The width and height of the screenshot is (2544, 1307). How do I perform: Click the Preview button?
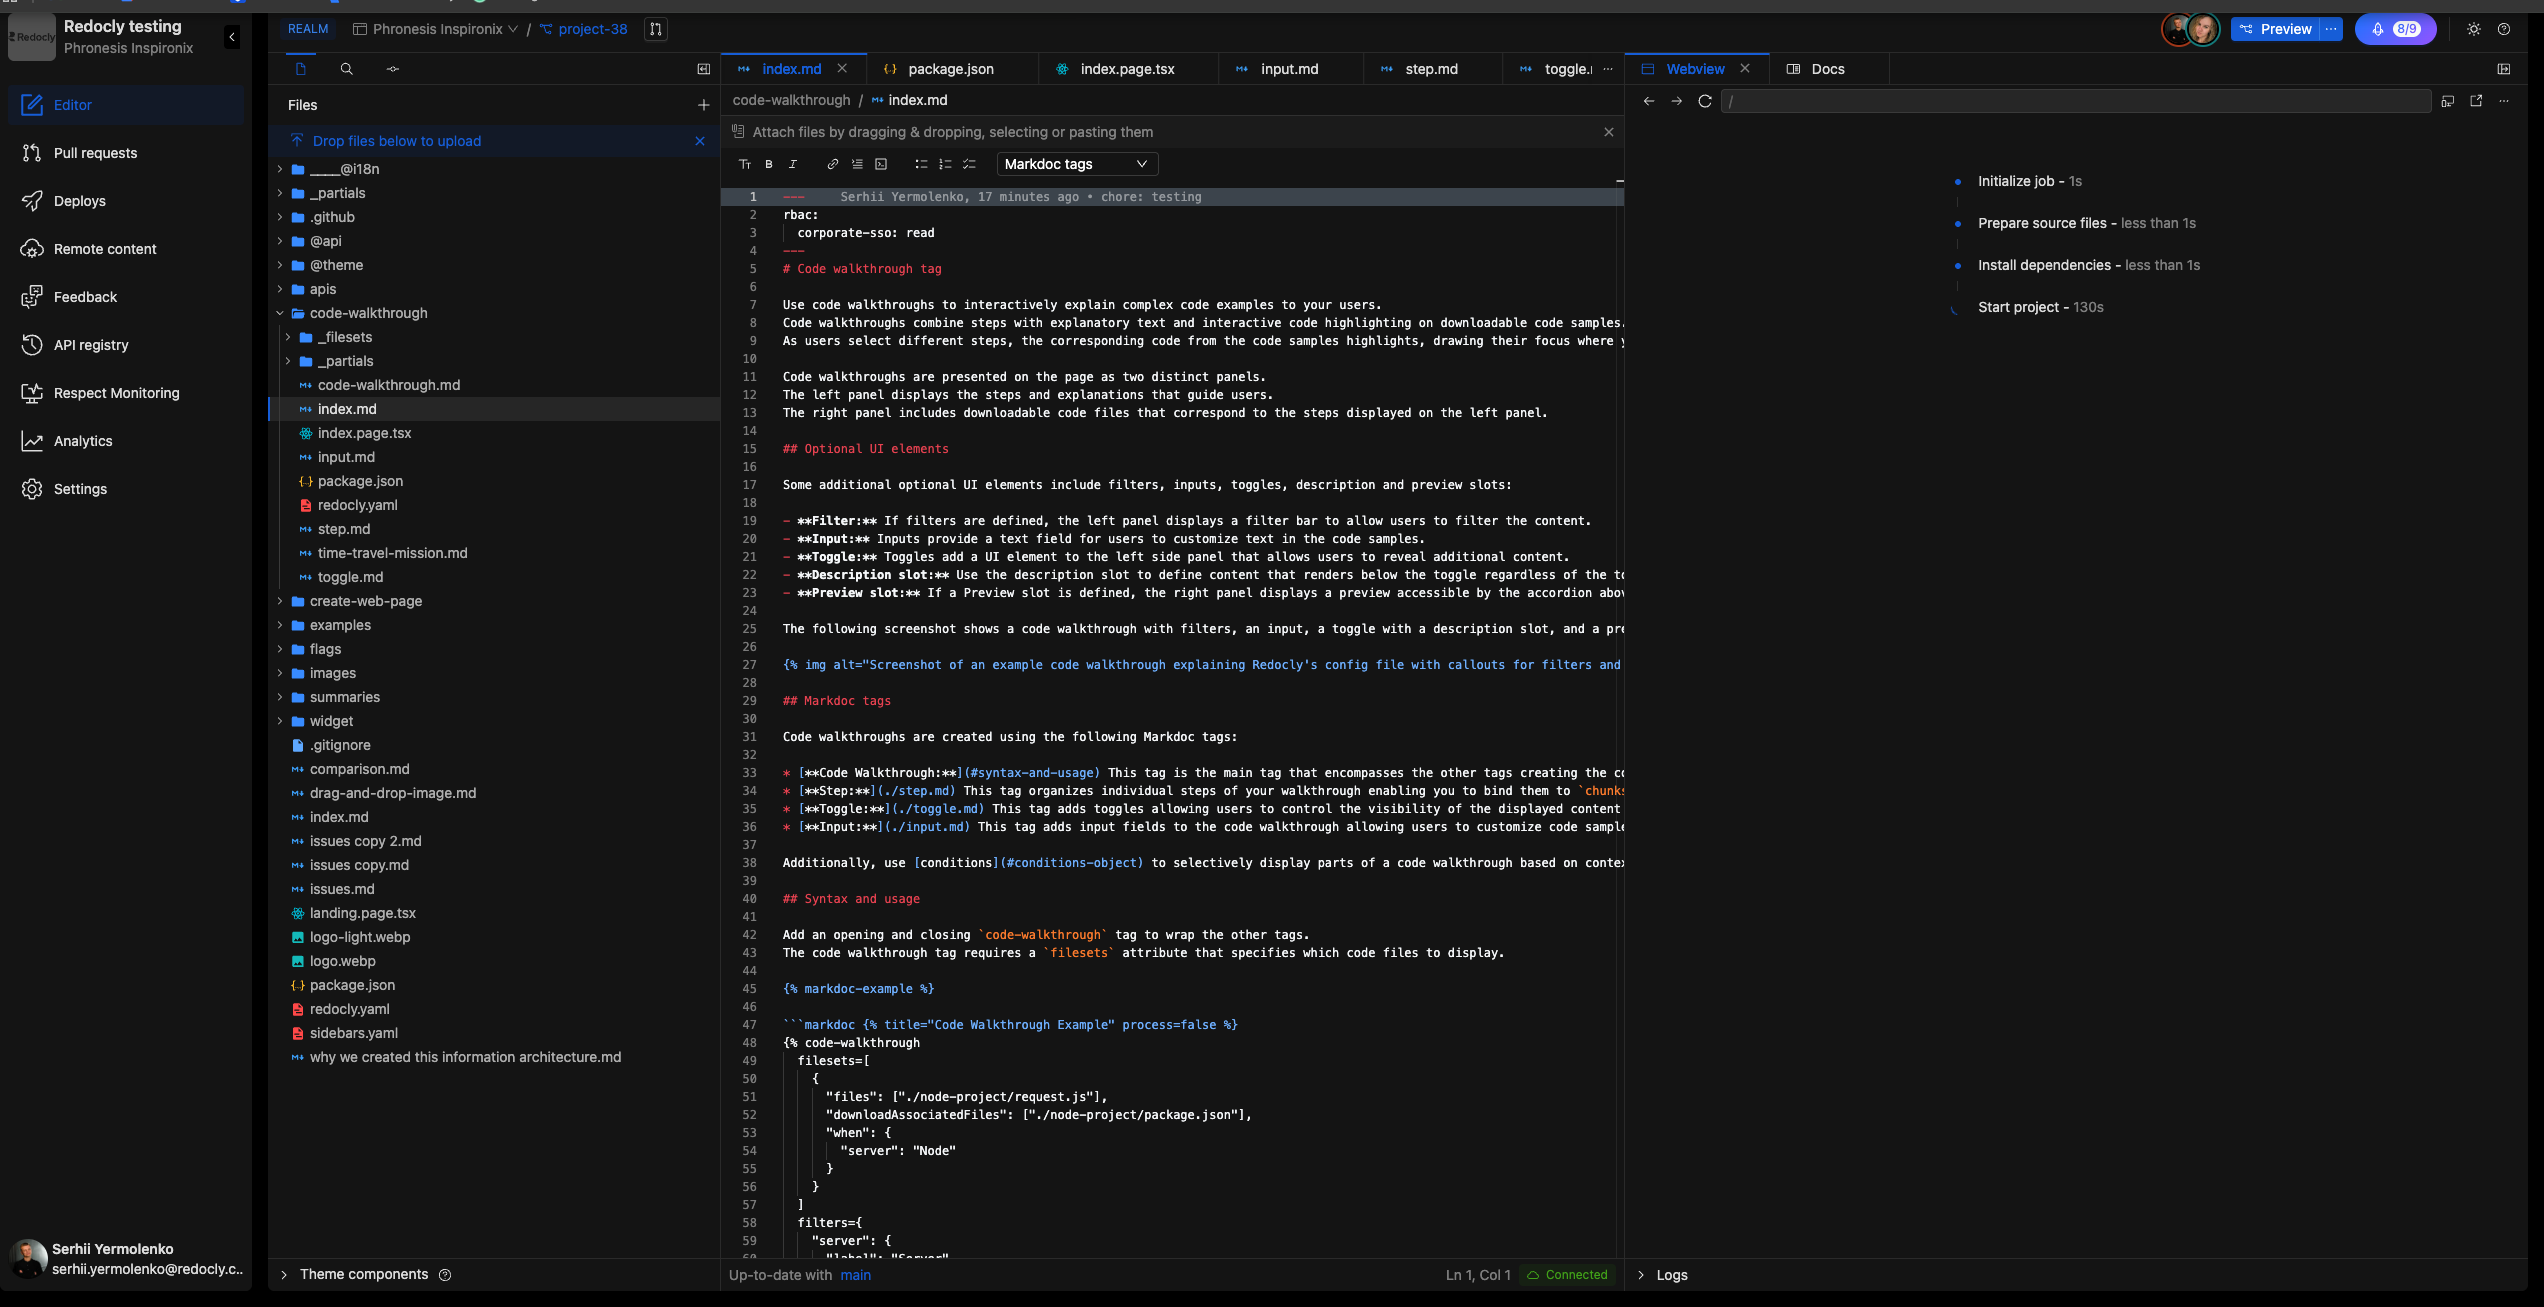click(2275, 29)
